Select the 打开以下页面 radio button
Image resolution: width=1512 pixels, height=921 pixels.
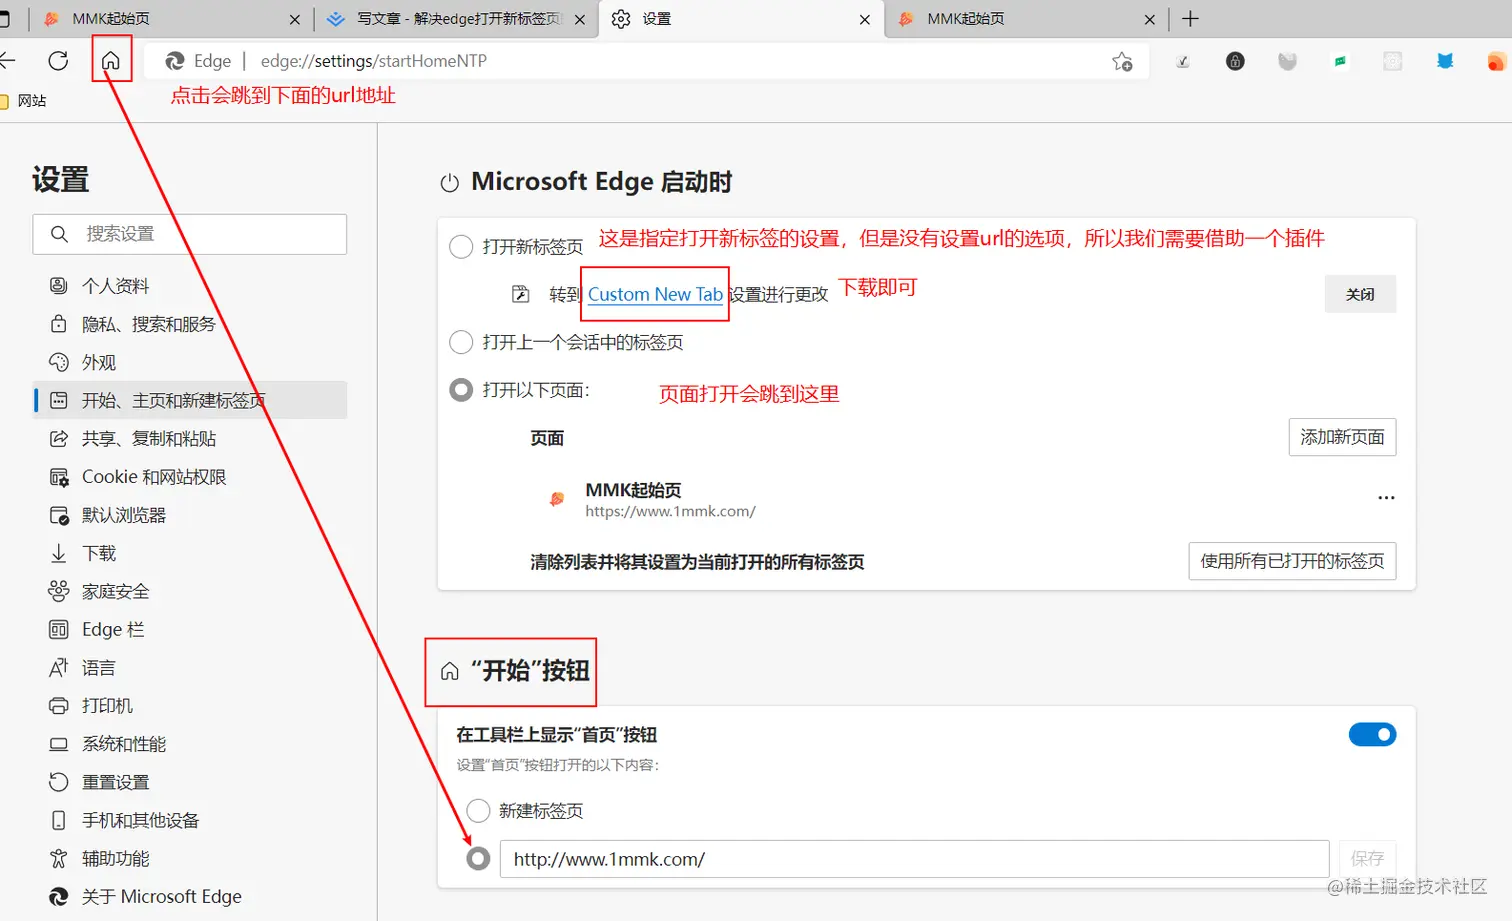[461, 390]
